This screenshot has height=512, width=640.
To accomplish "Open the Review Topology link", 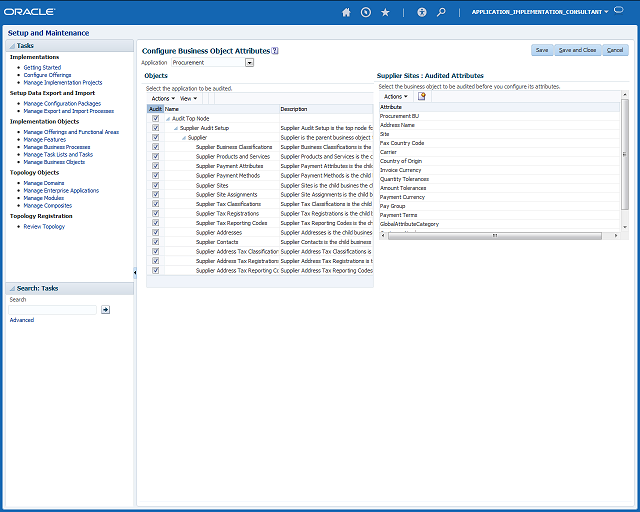I will 44,227.
